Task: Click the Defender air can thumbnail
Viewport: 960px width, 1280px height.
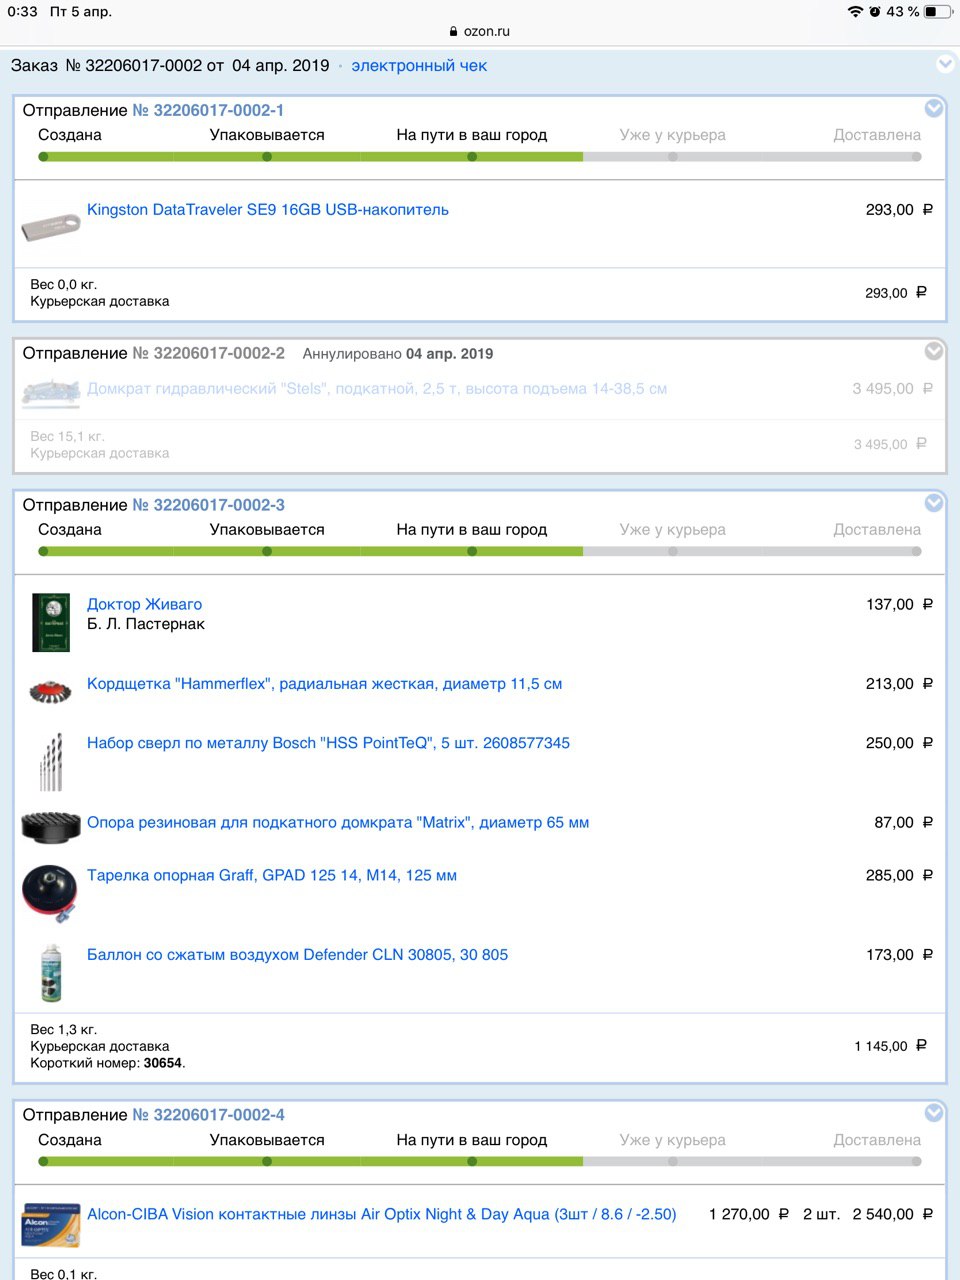Action: (x=50, y=973)
